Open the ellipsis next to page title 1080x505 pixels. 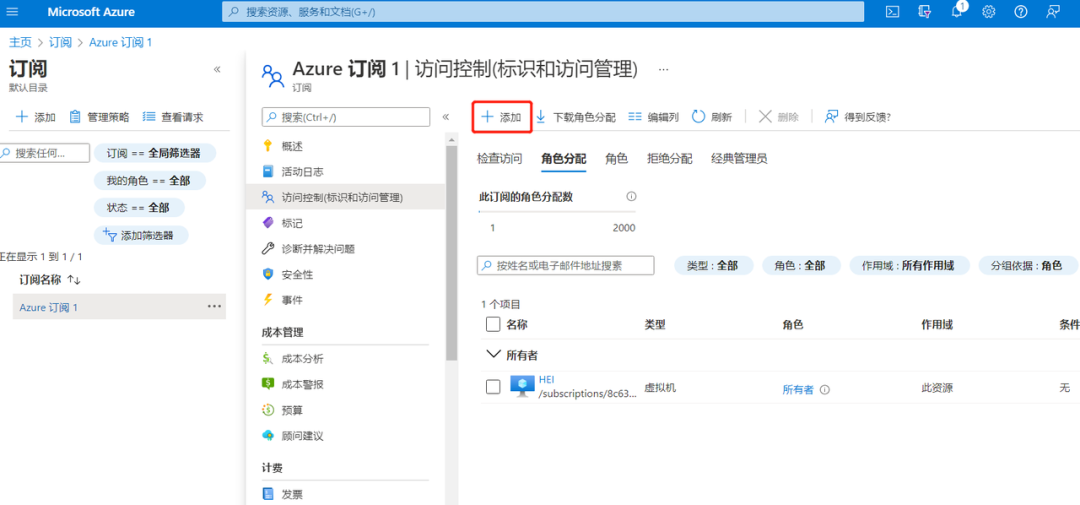(663, 70)
